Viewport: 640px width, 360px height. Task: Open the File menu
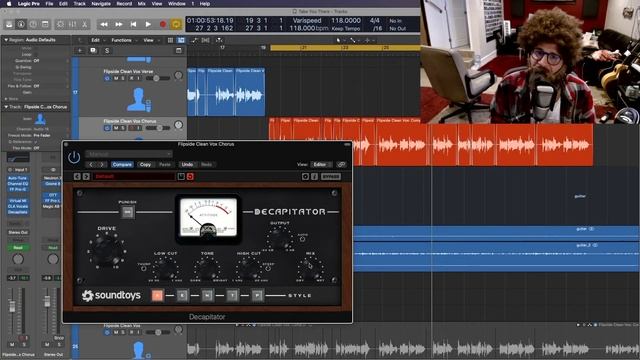click(49, 4)
